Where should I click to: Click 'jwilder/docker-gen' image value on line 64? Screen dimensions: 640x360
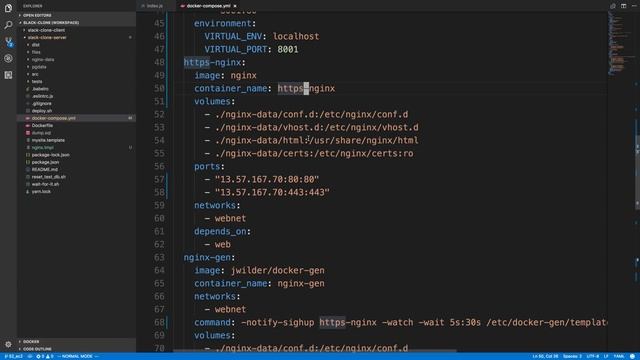[x=278, y=270]
